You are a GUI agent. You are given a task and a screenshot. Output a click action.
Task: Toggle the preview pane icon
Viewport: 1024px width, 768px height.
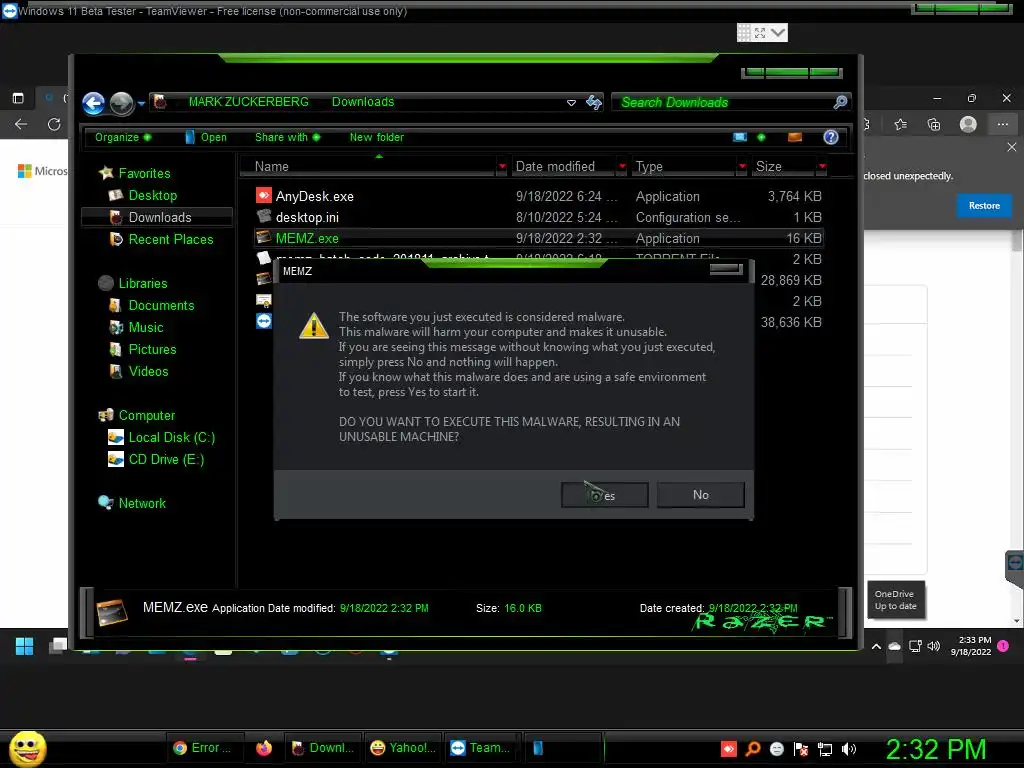pos(795,137)
